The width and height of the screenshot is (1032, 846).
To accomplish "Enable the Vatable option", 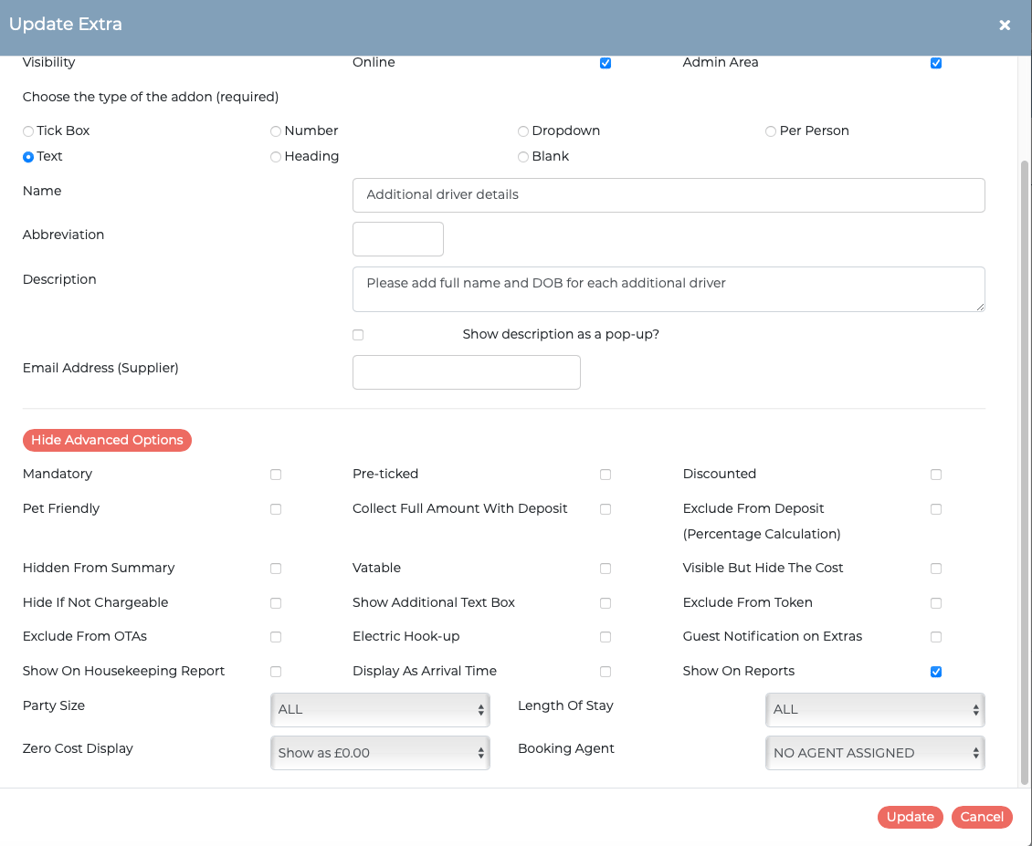I will (x=606, y=568).
